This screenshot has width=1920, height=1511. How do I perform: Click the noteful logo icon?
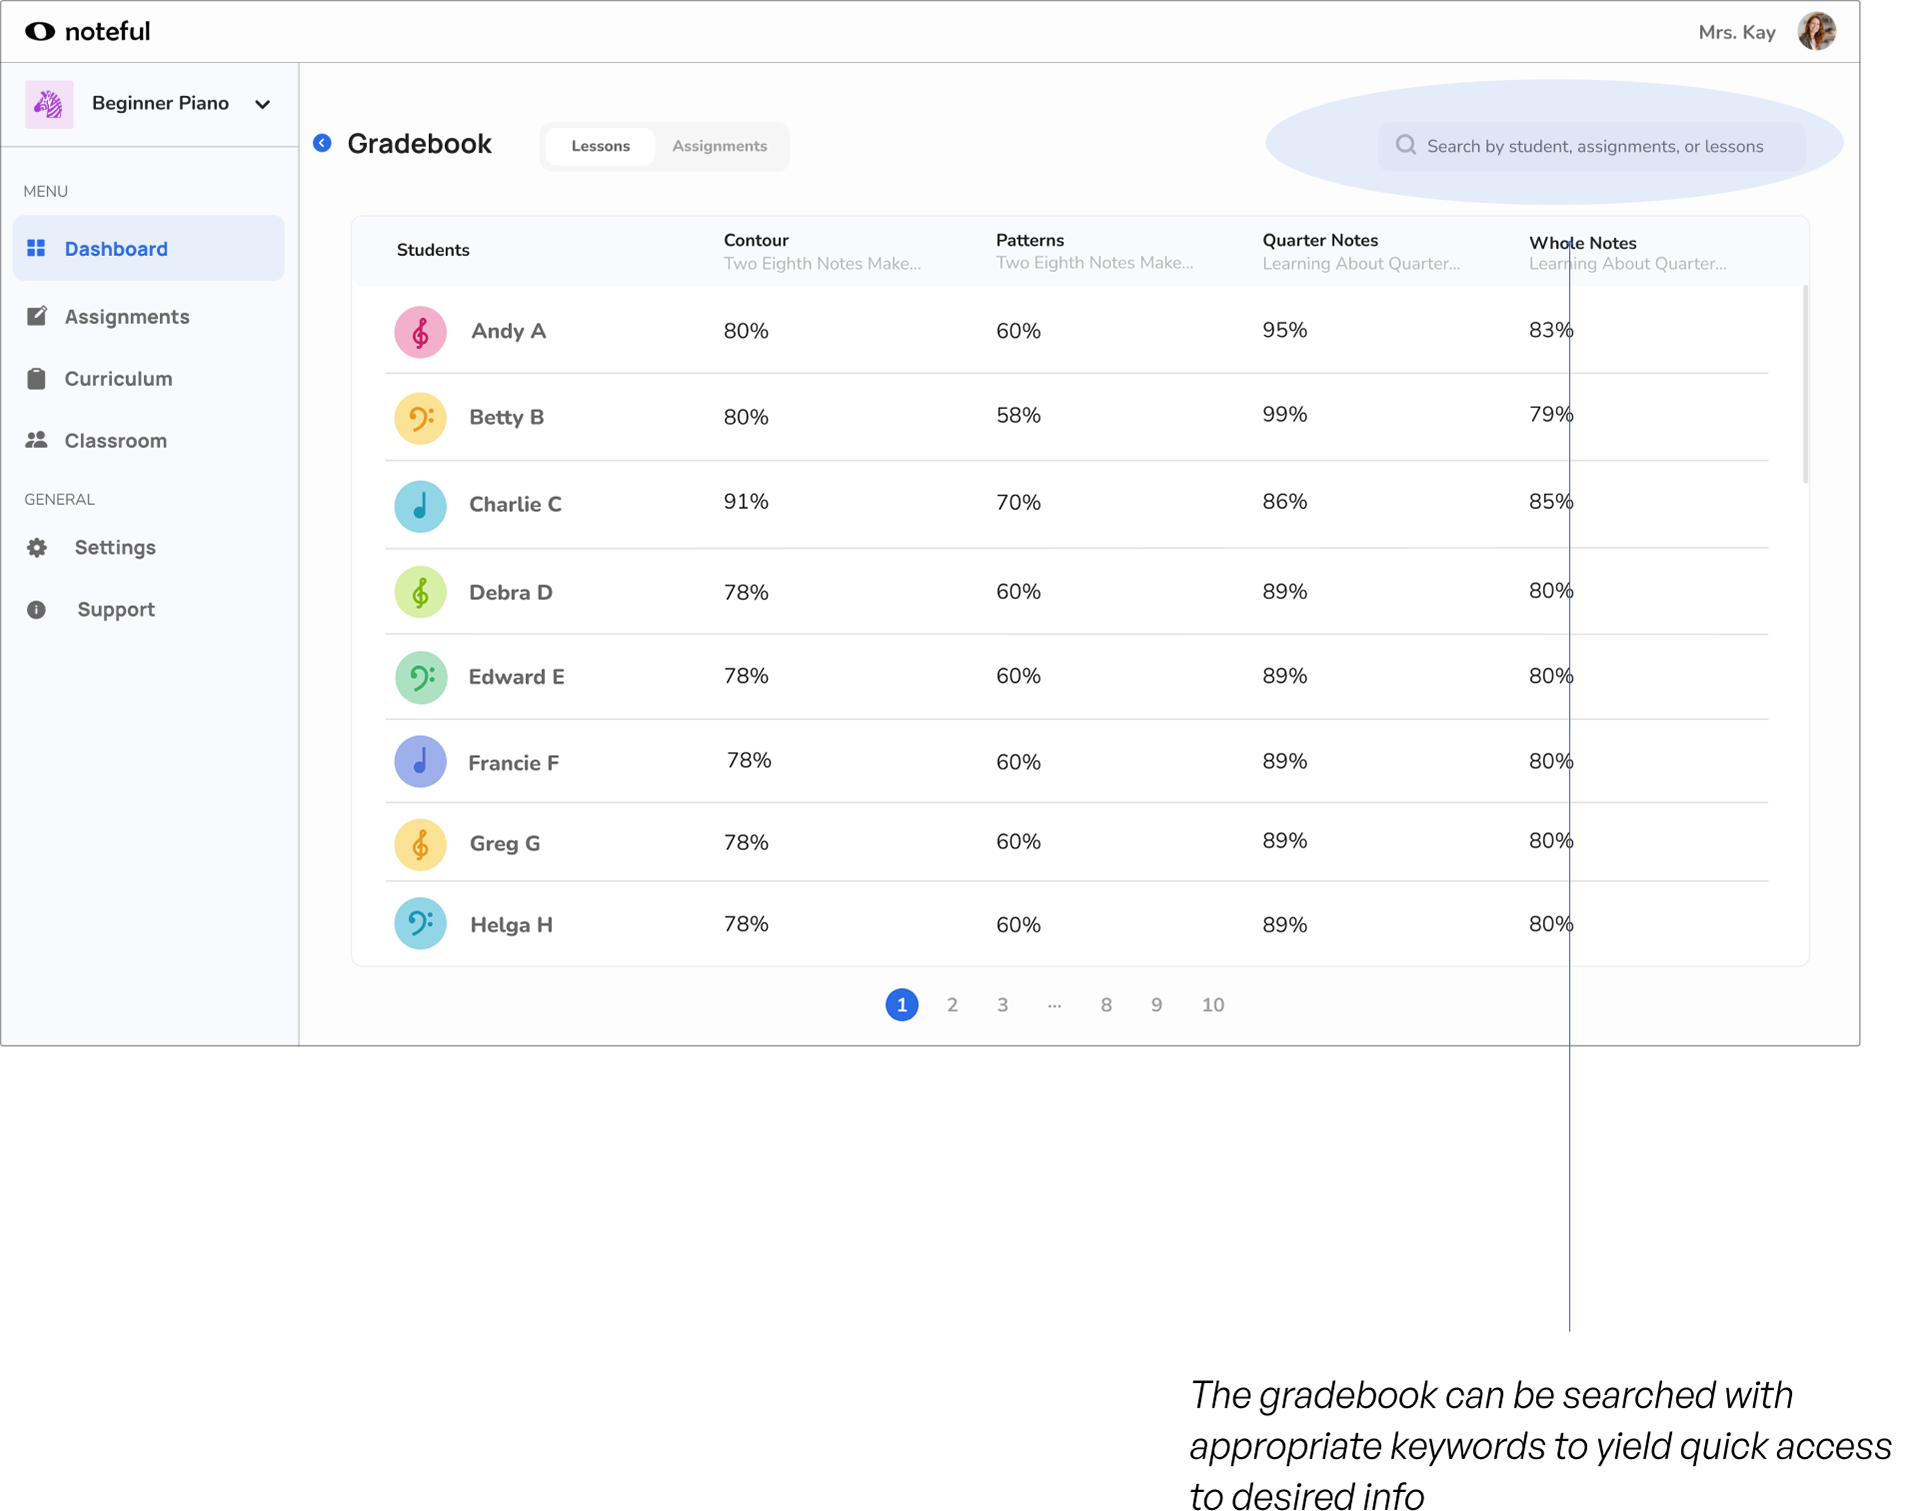pyautogui.click(x=40, y=31)
